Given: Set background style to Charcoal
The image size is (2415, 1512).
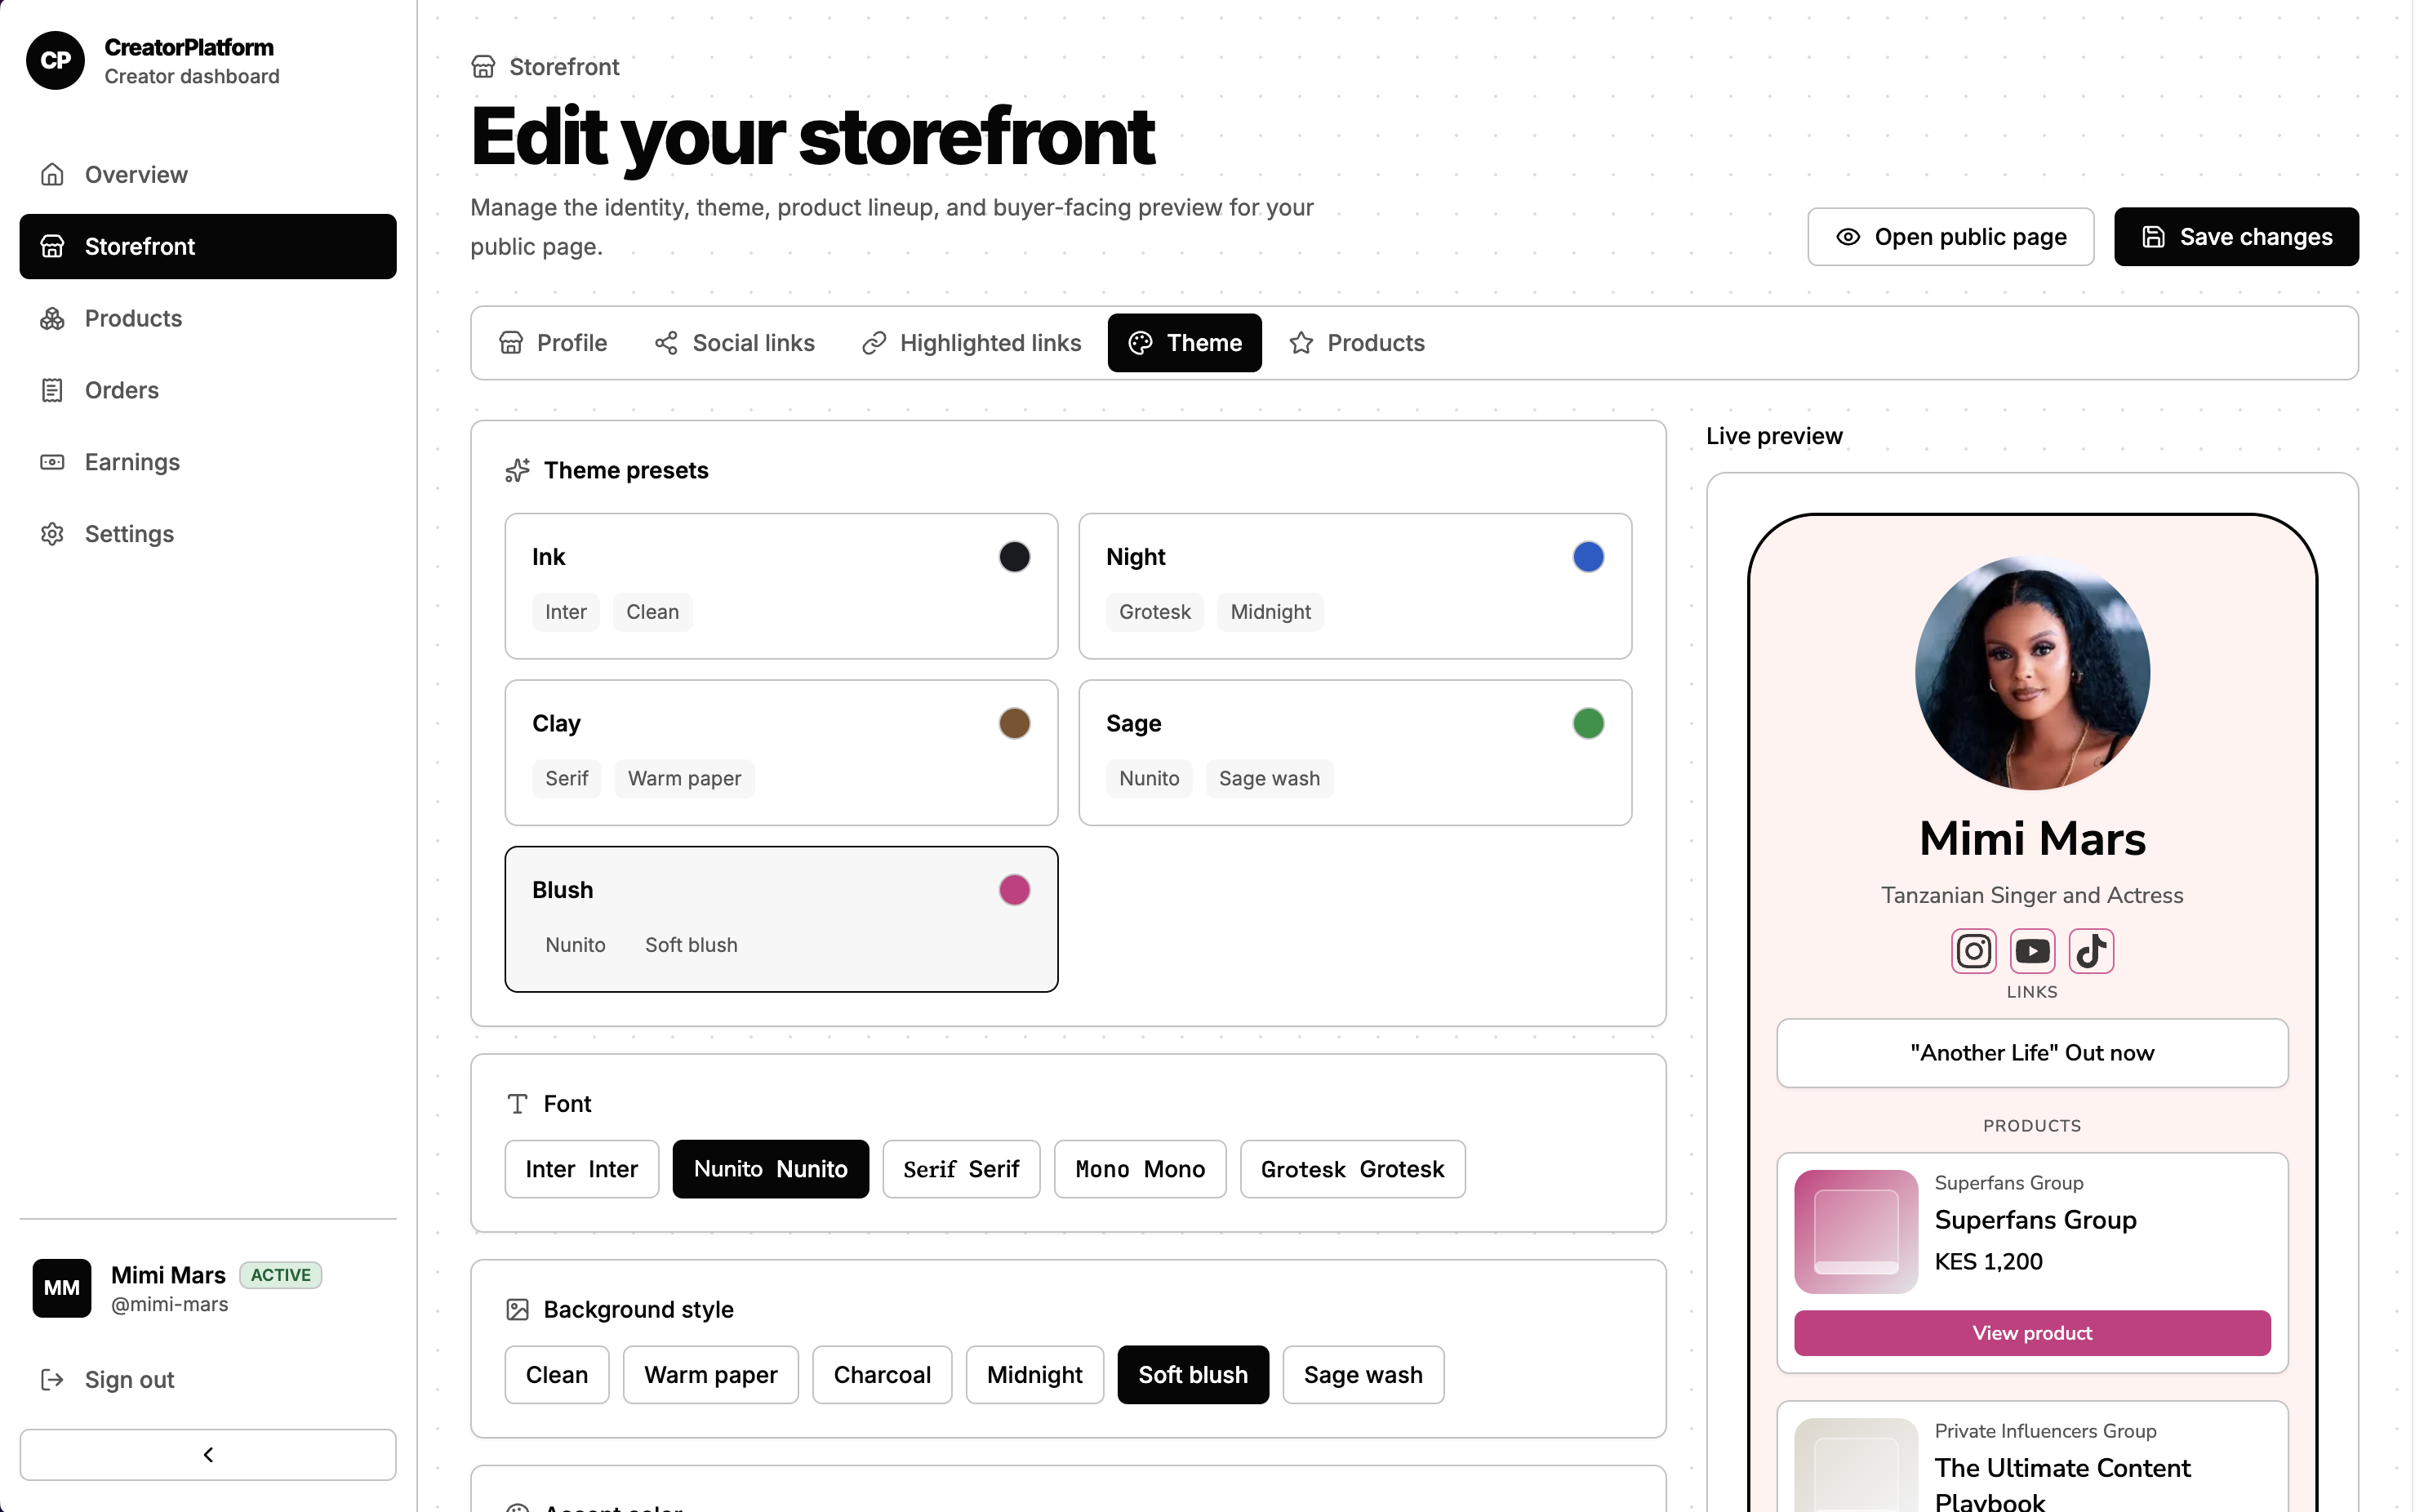Looking at the screenshot, I should point(882,1375).
